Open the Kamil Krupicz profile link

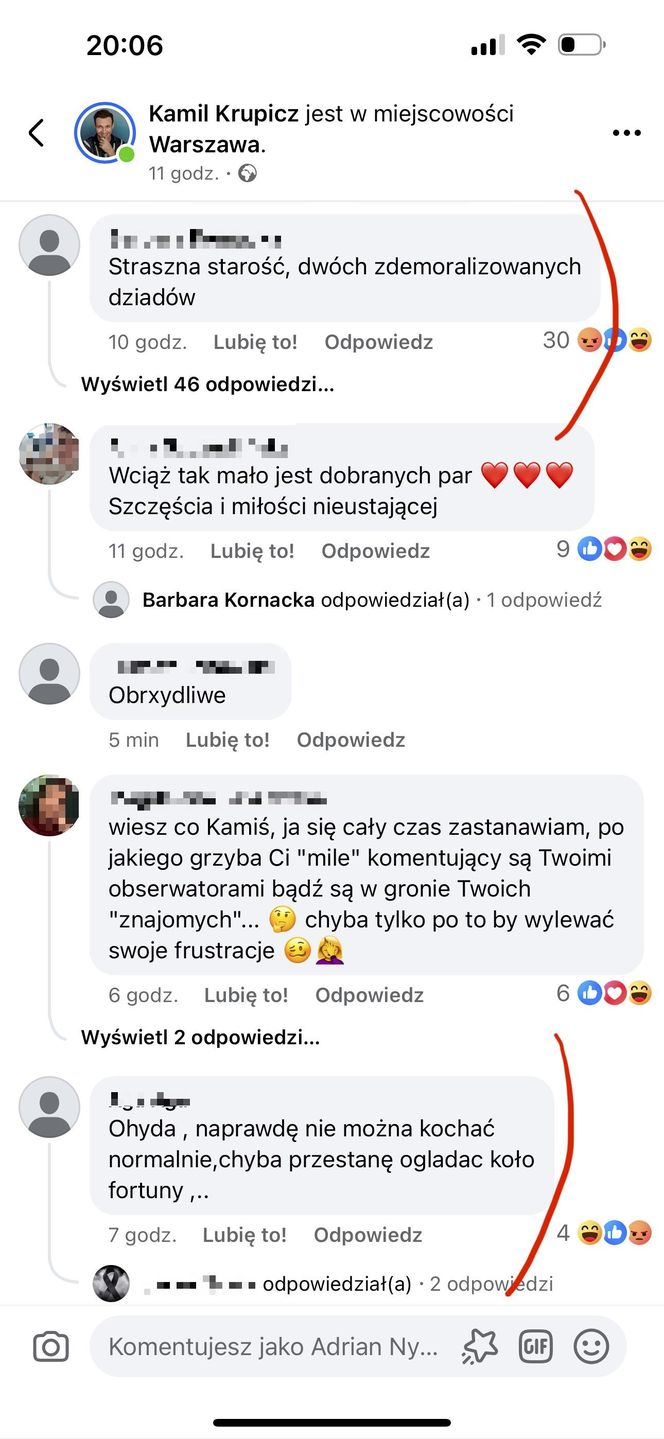point(224,113)
